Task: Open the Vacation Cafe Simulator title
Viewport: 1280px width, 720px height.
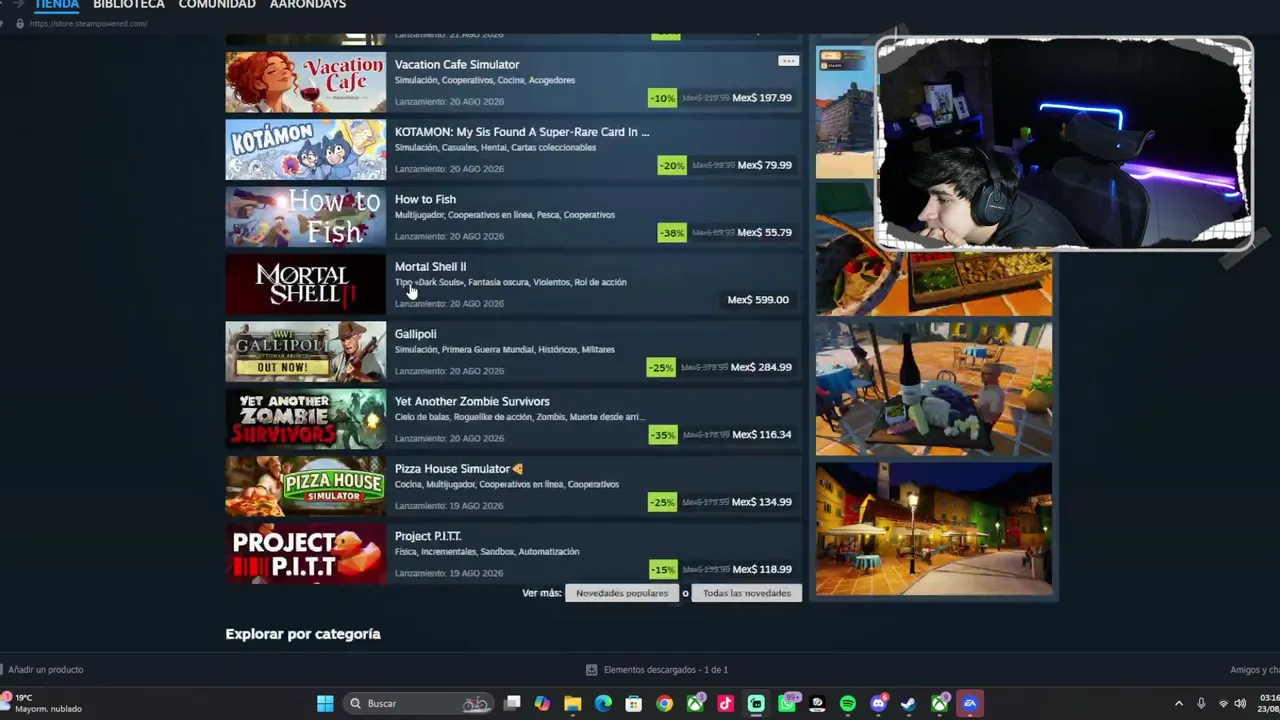Action: click(x=457, y=65)
